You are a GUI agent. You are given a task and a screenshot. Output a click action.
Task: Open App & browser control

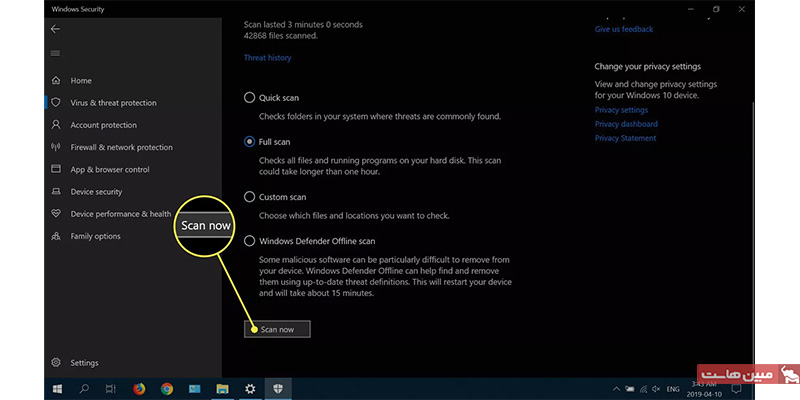click(x=110, y=169)
